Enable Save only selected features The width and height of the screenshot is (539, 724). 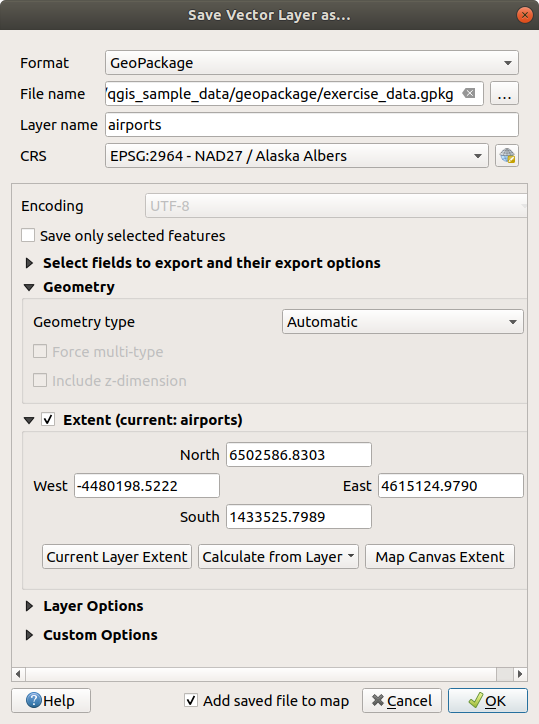[x=28, y=235]
